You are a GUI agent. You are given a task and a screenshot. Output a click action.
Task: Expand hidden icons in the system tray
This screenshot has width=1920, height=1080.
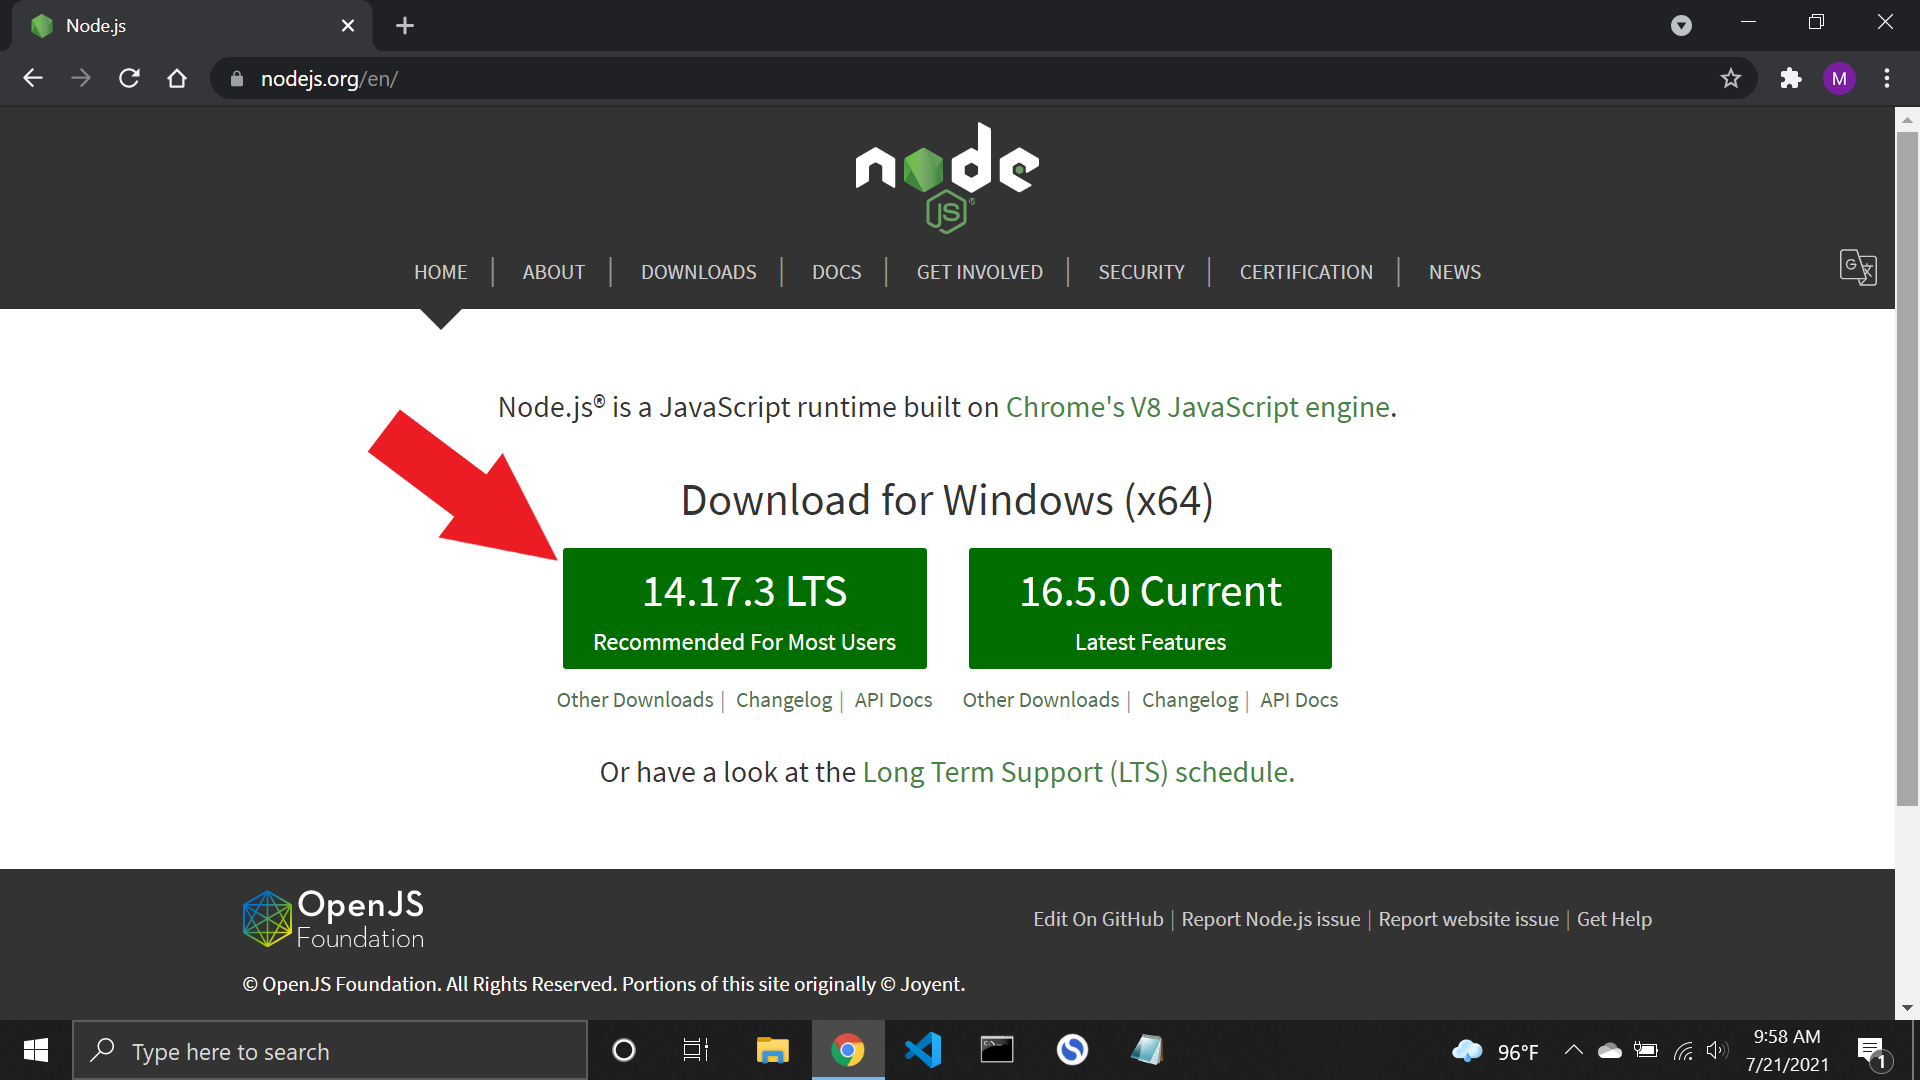click(1573, 1050)
